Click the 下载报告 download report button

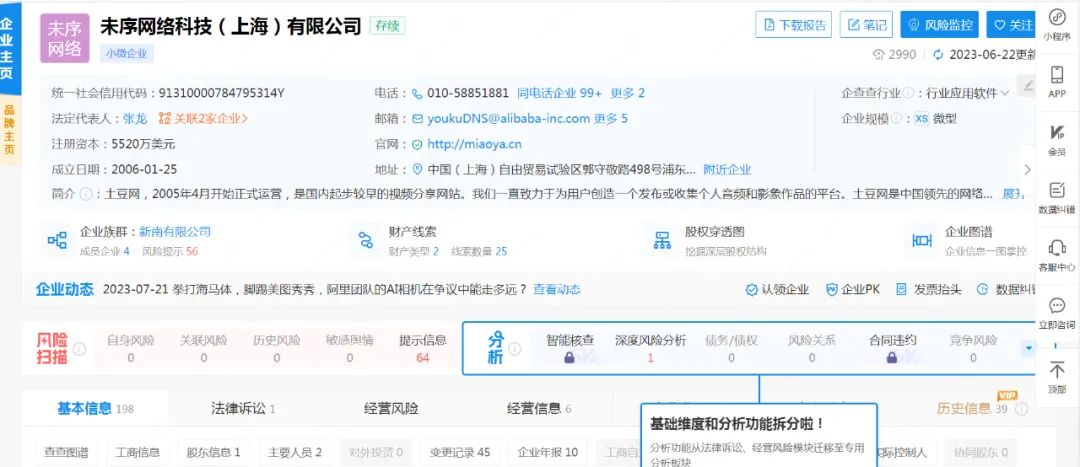pyautogui.click(x=794, y=25)
